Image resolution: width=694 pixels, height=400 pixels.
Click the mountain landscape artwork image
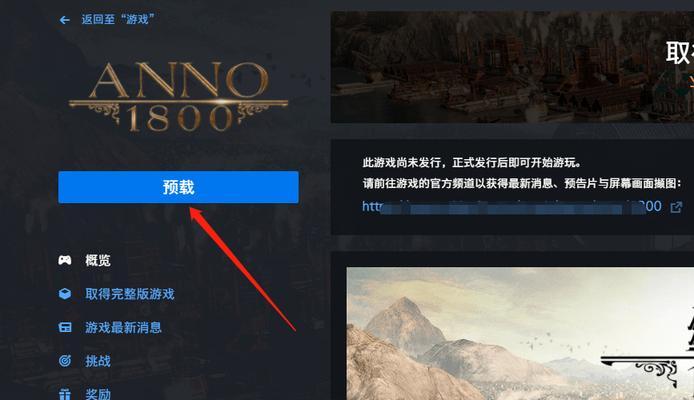(520, 334)
